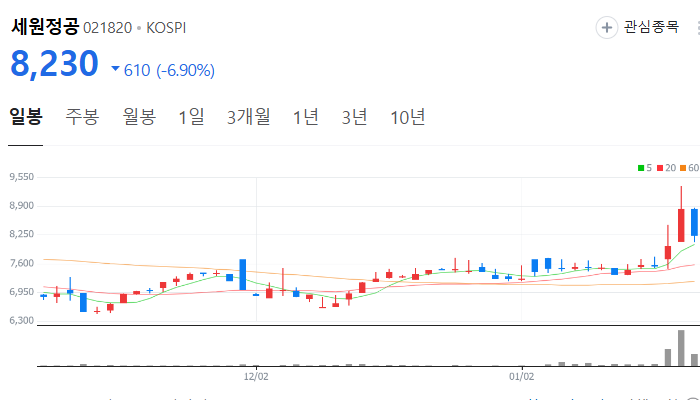Click the 9,550 y-axis label
Viewport: 700px width, 400px height.
click(21, 177)
